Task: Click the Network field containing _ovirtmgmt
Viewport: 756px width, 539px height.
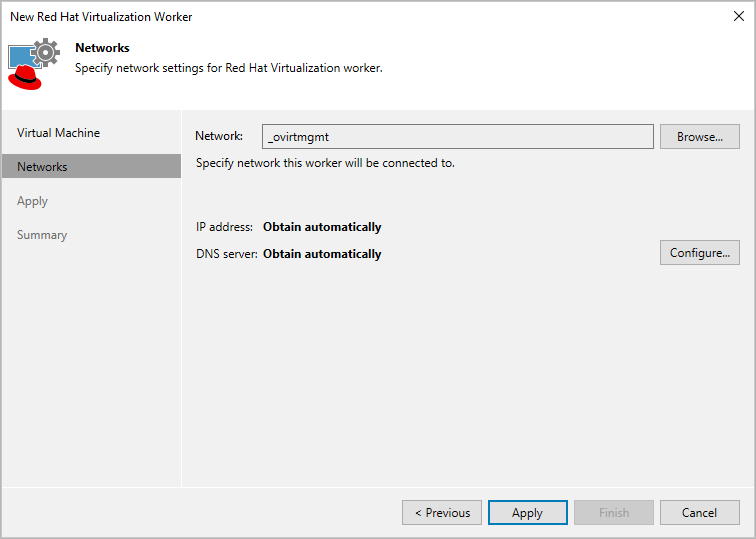Action: click(x=458, y=136)
